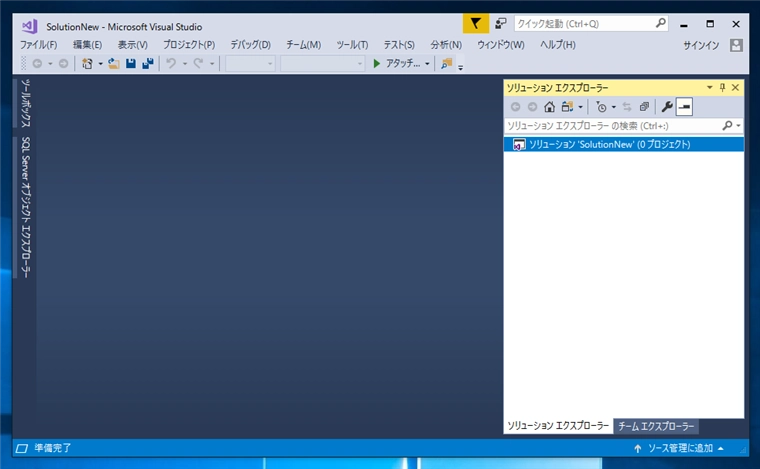This screenshot has width=760, height=469.
Task: Open the Undo history dropdown arrow
Action: [x=185, y=63]
